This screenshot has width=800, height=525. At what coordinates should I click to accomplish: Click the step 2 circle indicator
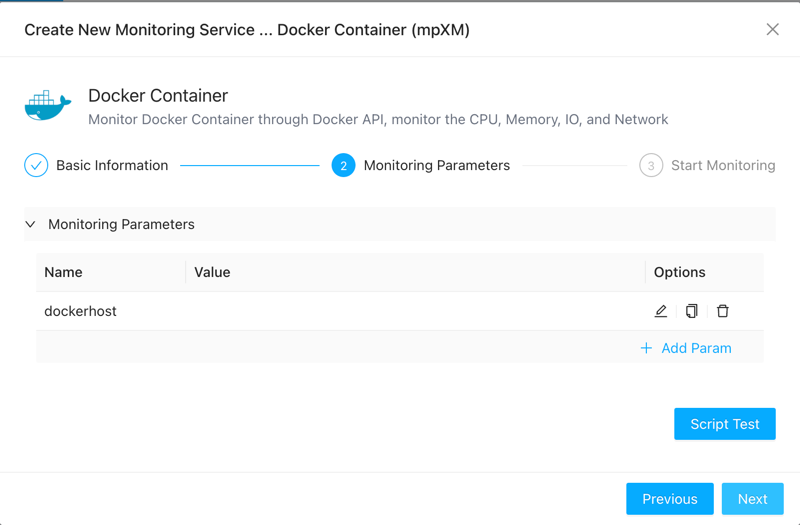(x=343, y=165)
